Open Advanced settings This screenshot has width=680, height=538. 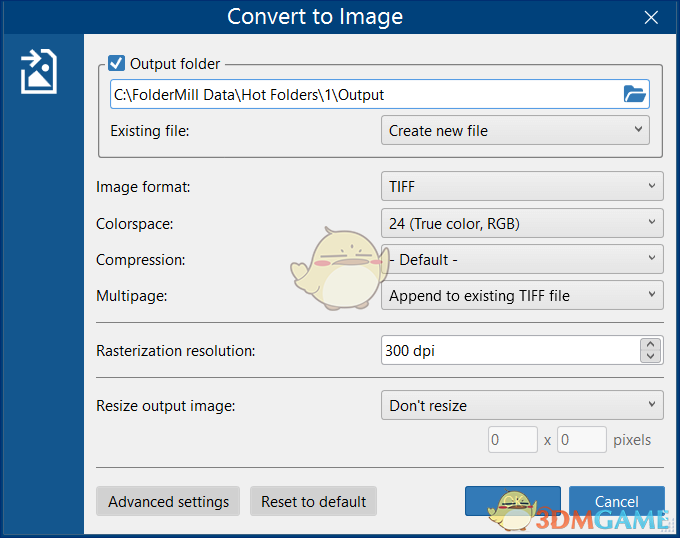pos(168,501)
